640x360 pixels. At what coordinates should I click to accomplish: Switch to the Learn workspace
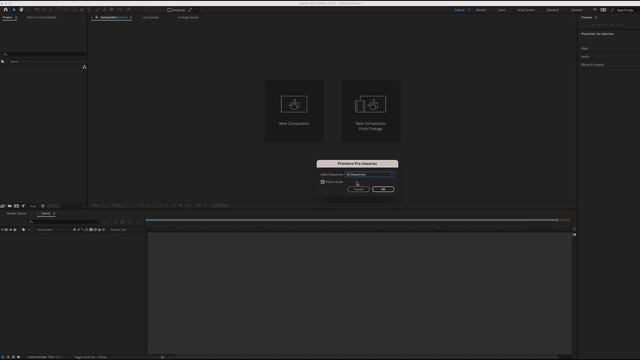coord(501,10)
